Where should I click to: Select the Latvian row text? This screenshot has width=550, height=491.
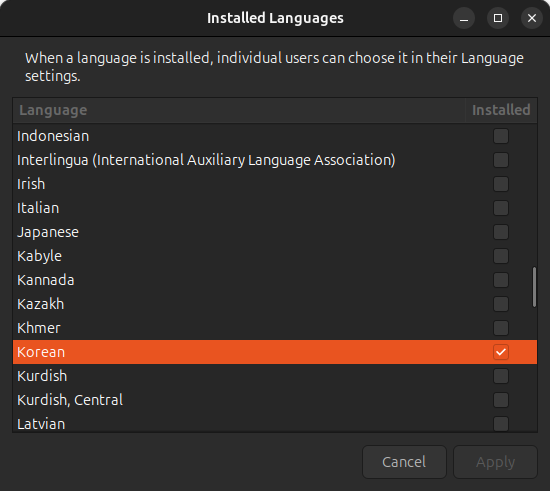41,424
